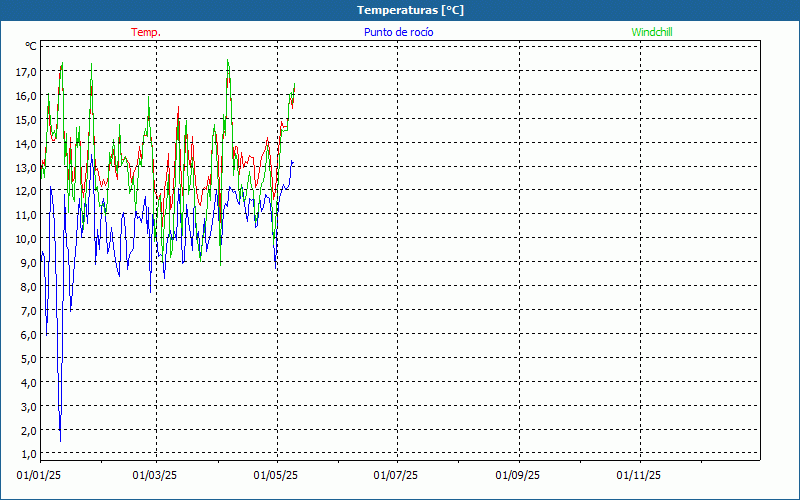Click the 17,0 y-axis value
800x500 pixels.
pos(26,72)
